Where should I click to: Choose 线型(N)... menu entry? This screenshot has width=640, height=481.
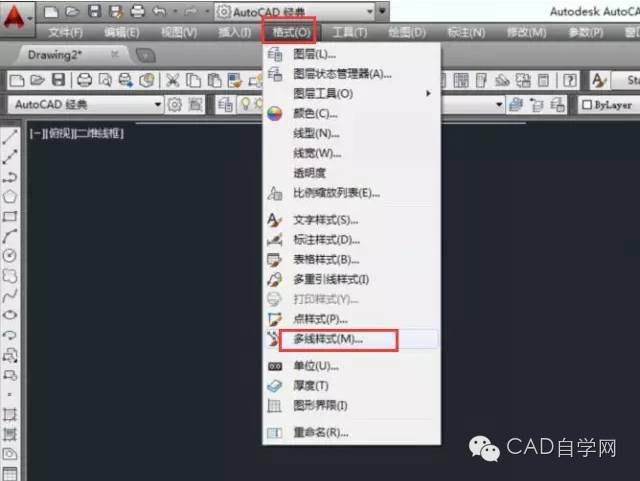351,134
